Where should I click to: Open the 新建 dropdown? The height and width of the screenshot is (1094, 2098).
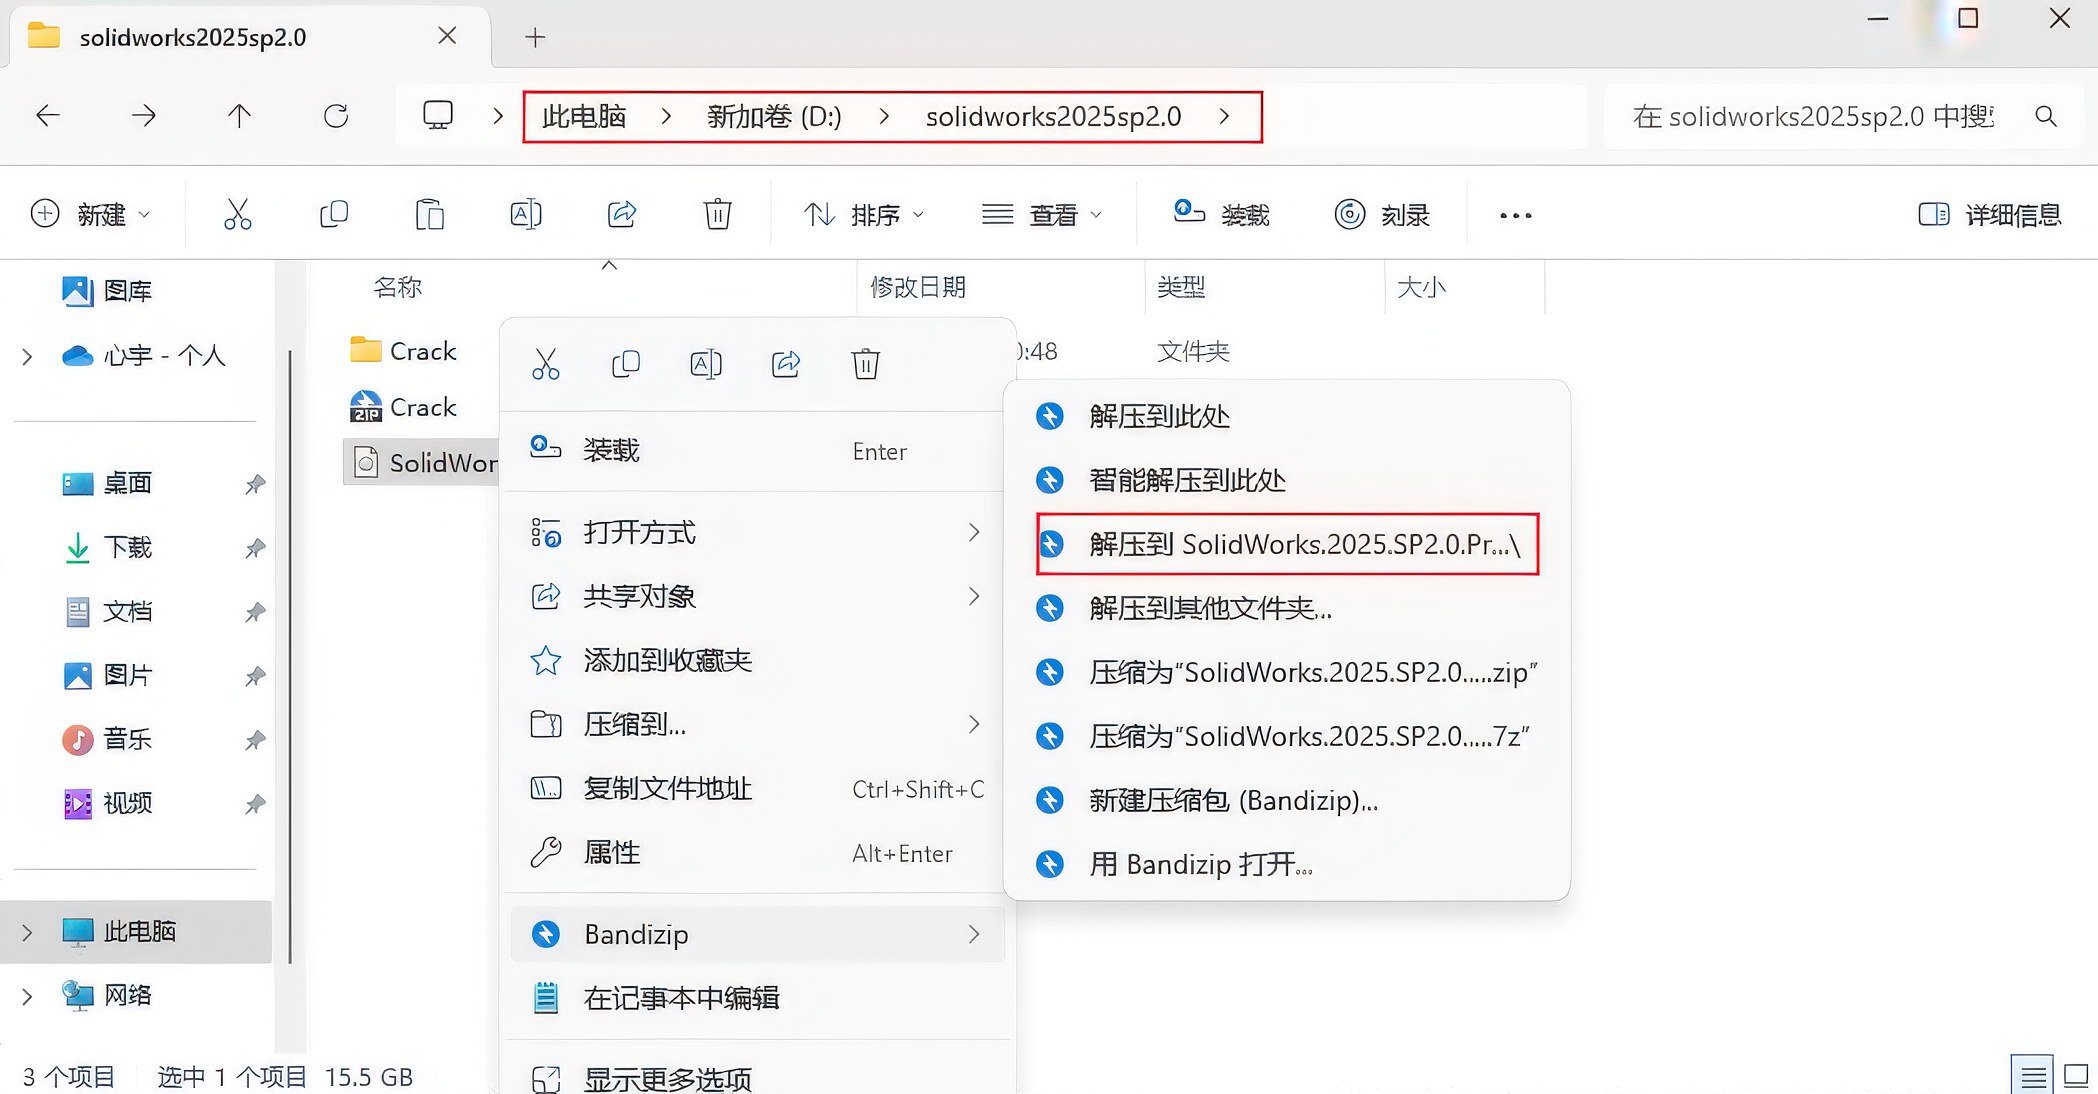point(91,214)
